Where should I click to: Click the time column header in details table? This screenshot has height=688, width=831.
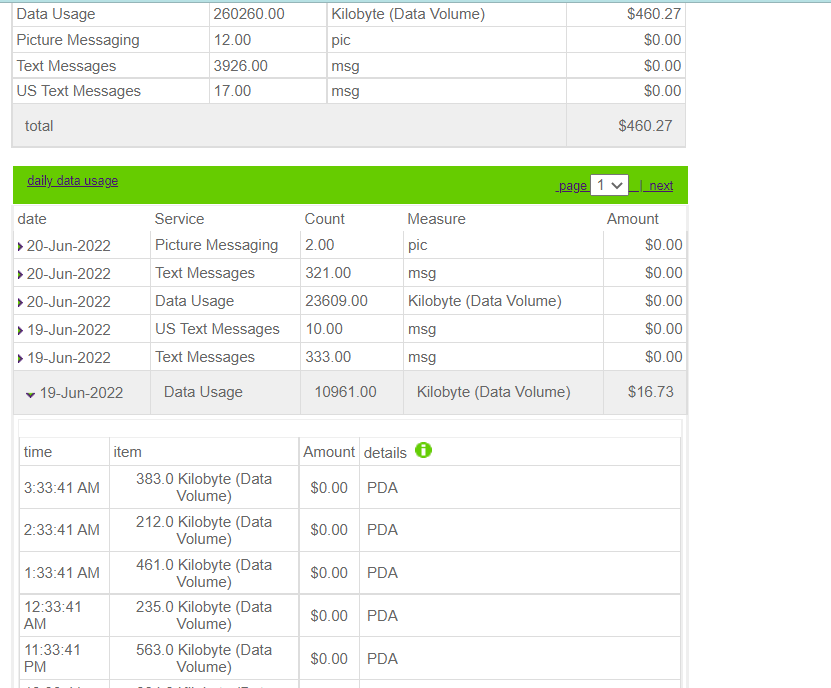point(38,452)
